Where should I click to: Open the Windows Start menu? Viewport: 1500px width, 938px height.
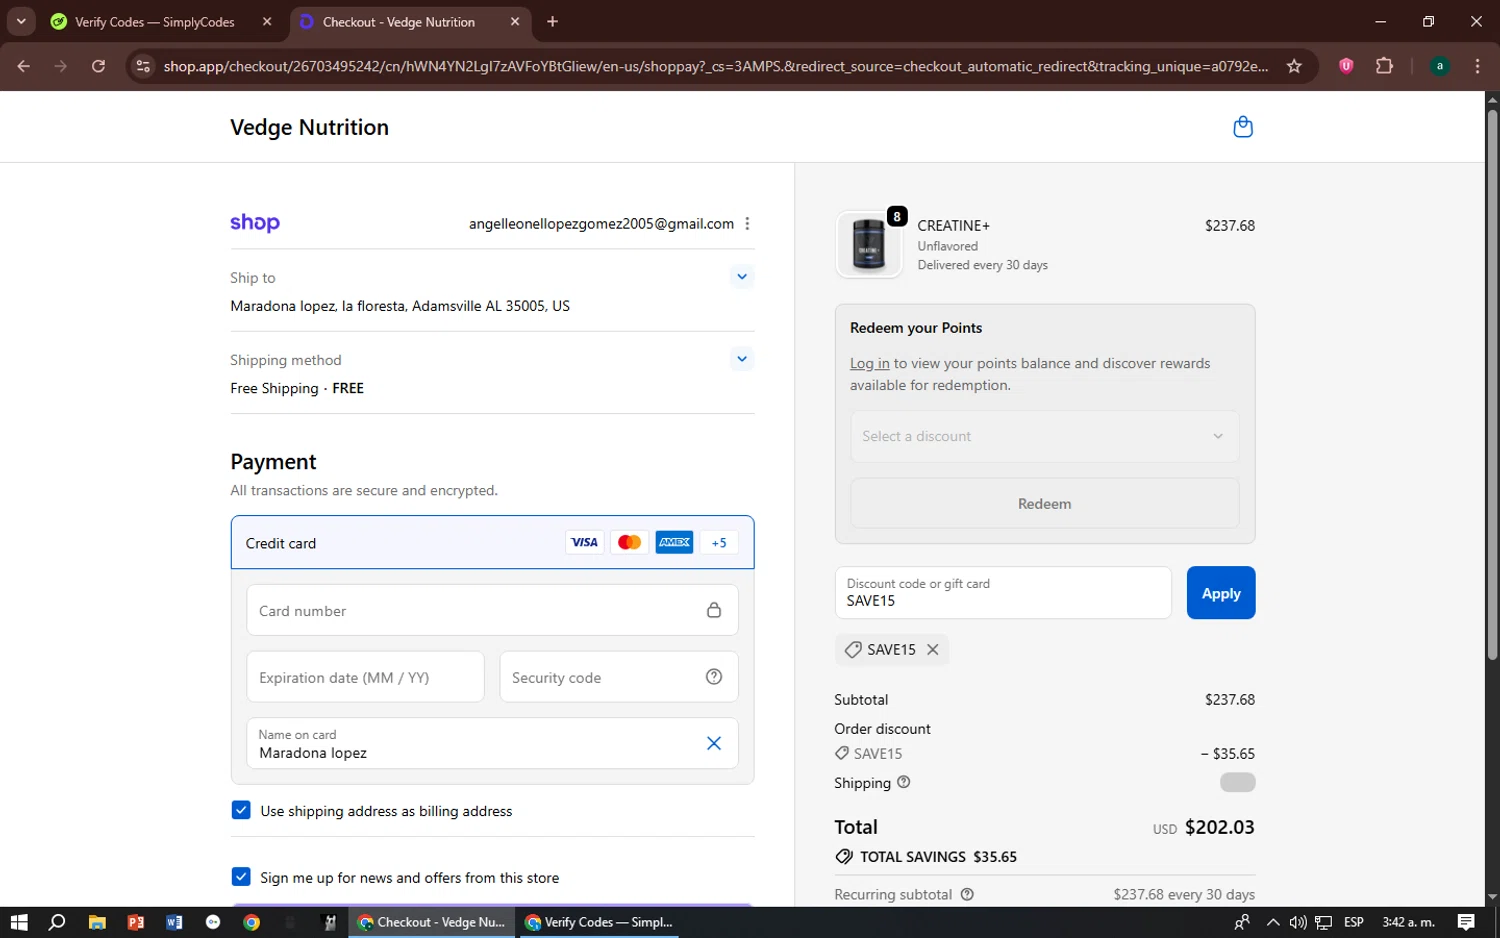19,922
